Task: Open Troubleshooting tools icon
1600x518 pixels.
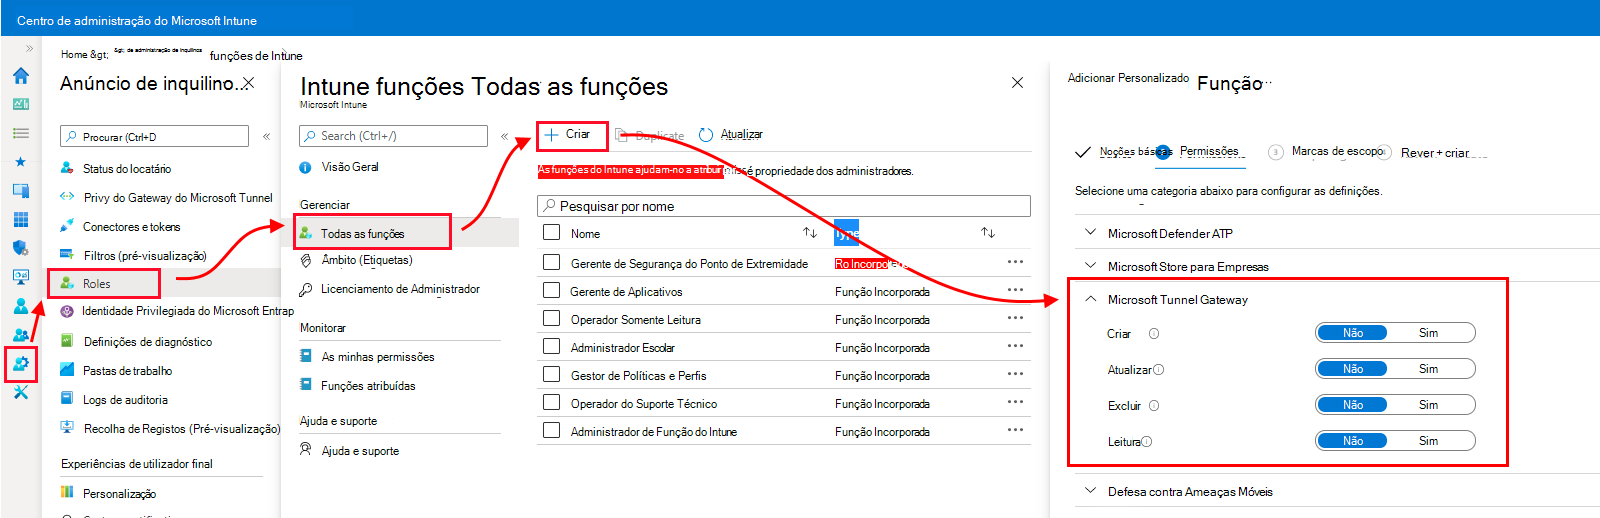Action: [20, 393]
